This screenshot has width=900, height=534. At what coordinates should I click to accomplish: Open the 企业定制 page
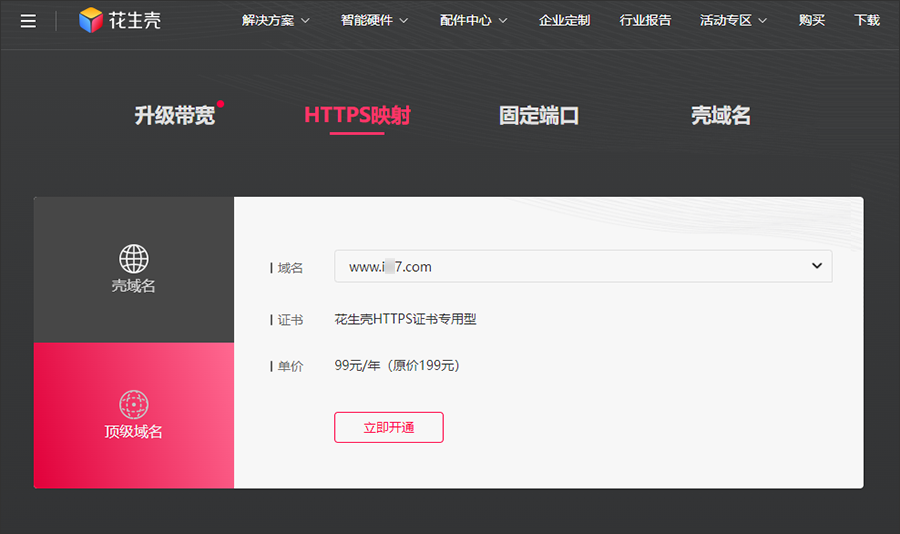(x=564, y=21)
